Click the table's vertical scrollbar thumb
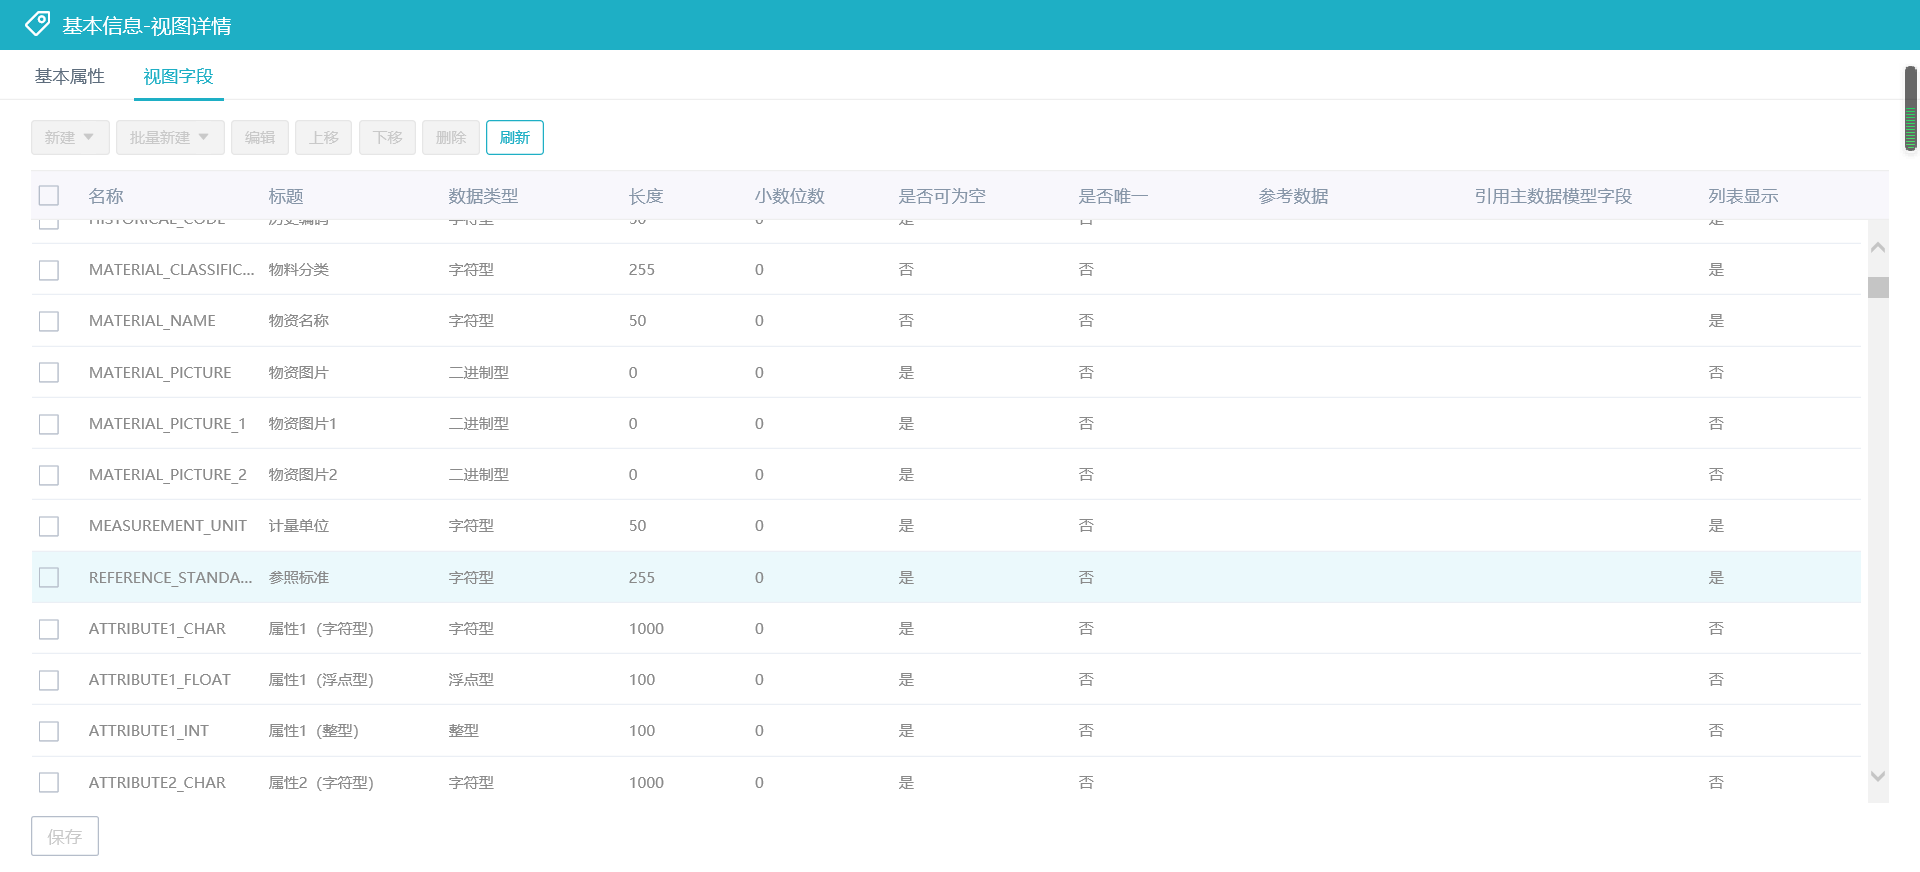This screenshot has width=1920, height=872. point(1878,287)
